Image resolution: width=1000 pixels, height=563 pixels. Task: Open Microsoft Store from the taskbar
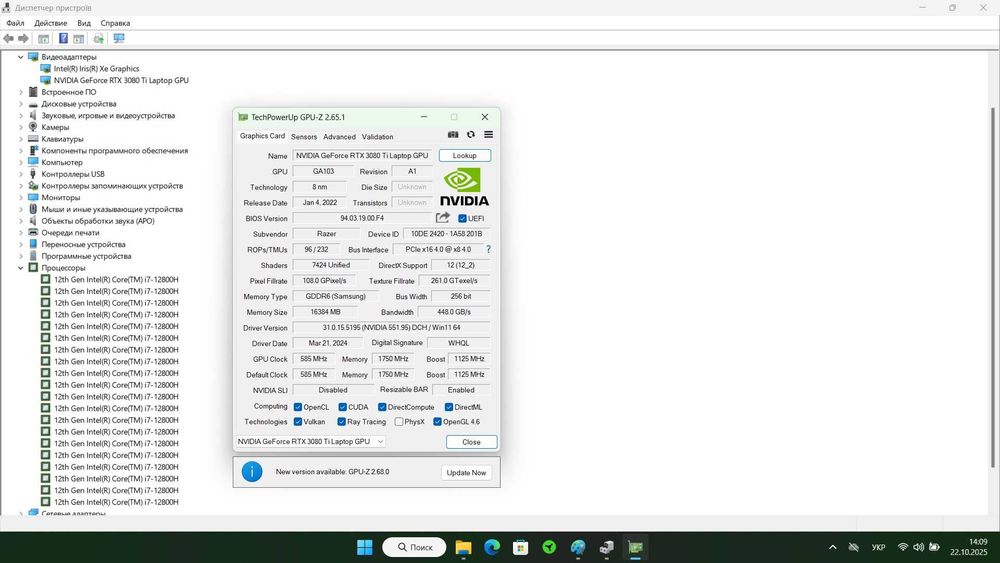point(520,547)
